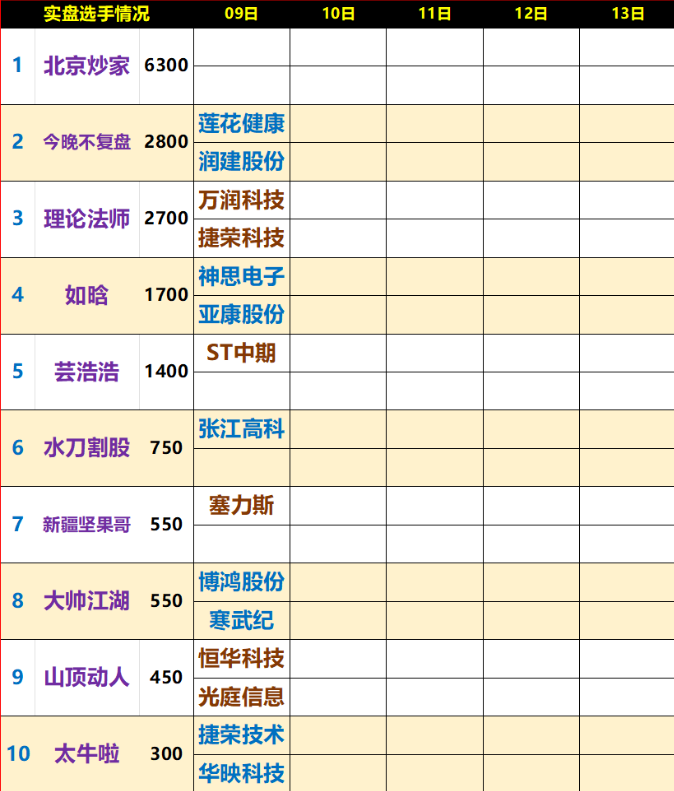674x791 pixels.
Task: Click the value 1400
Action: [166, 371]
